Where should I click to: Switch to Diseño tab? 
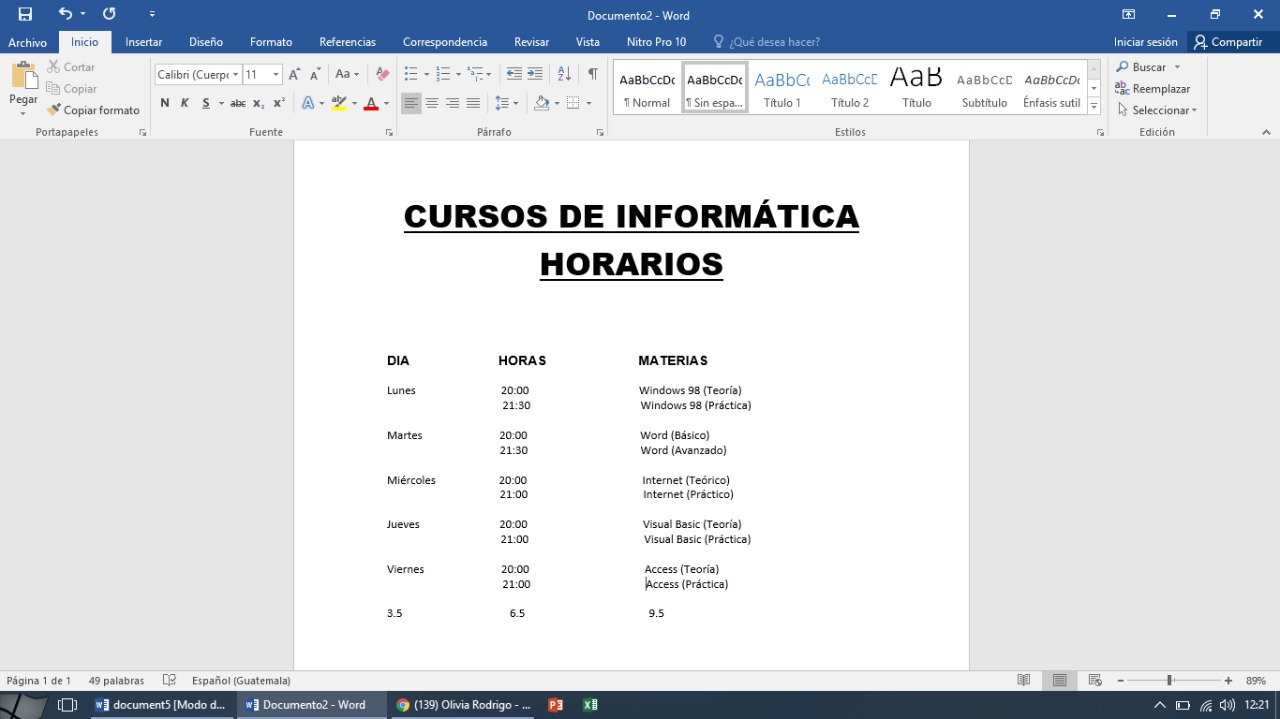click(206, 42)
